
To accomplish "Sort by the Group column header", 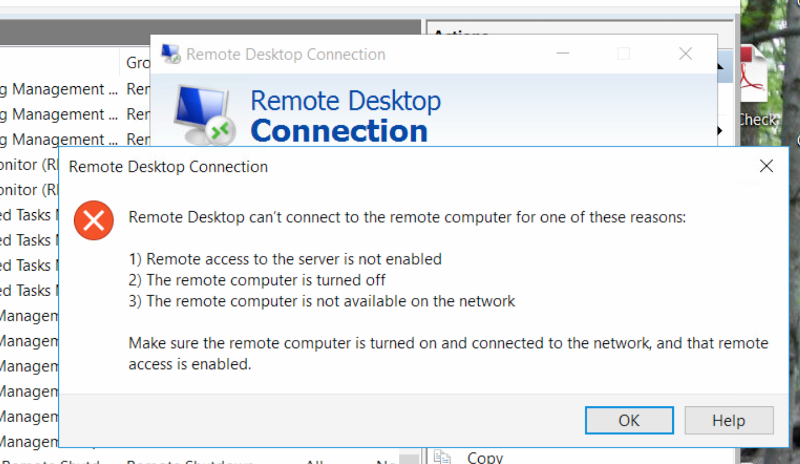I will click(x=138, y=62).
